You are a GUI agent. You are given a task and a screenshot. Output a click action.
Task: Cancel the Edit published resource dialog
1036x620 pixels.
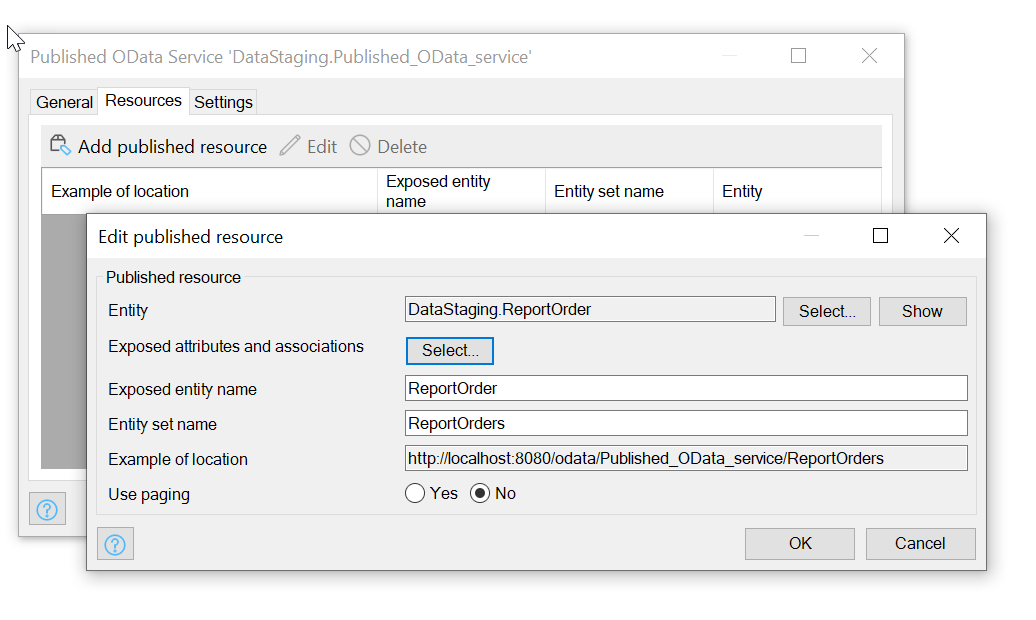click(x=919, y=543)
